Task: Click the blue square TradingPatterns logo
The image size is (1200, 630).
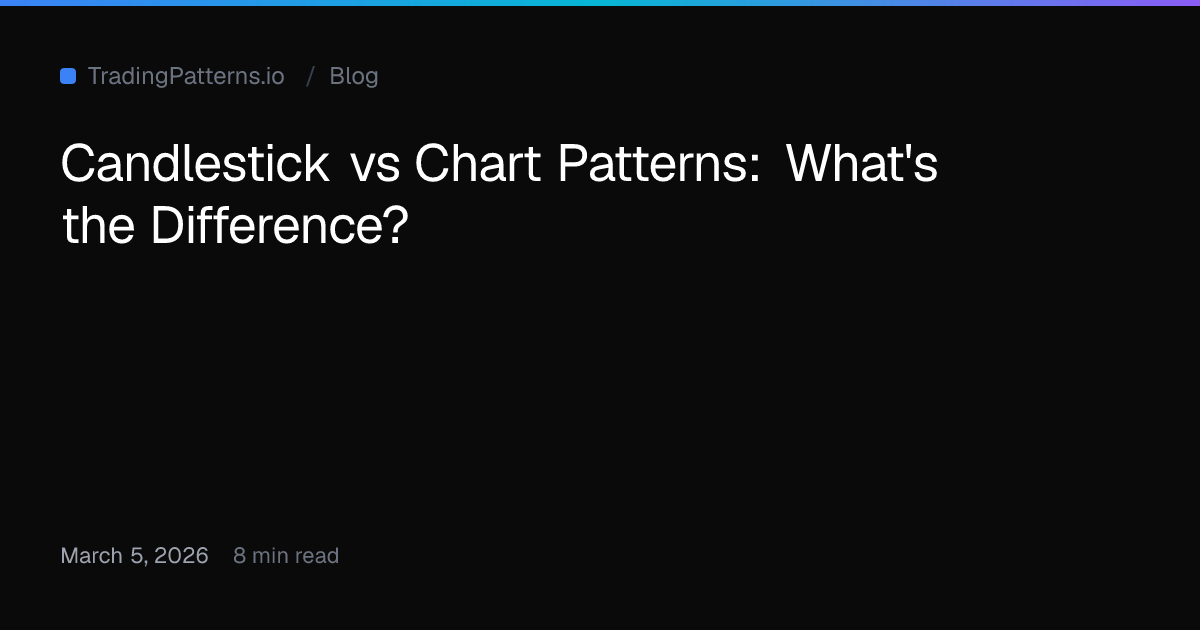Action: click(68, 76)
